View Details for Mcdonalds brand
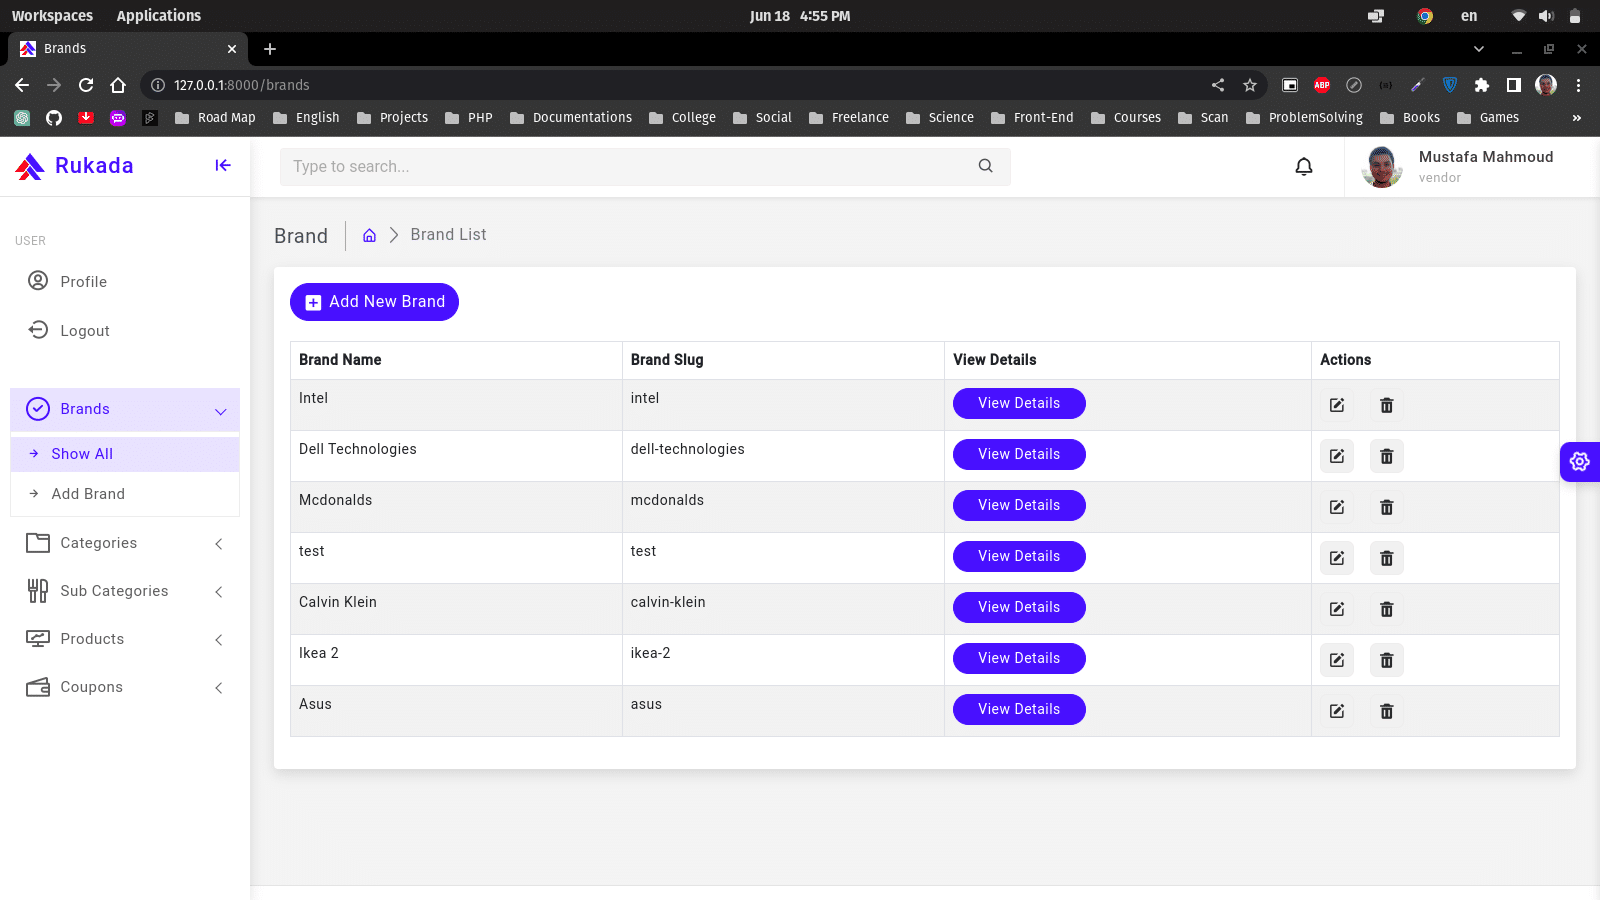The height and width of the screenshot is (900, 1600). (1018, 505)
